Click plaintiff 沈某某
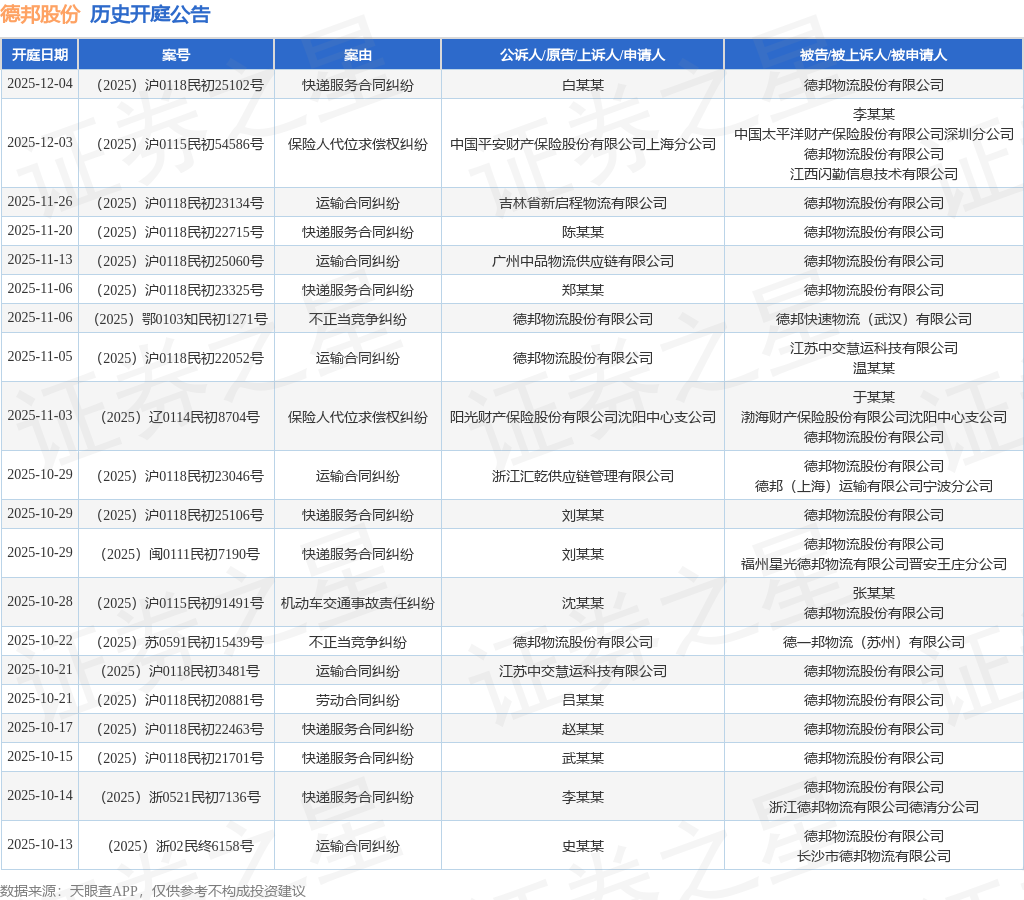The height and width of the screenshot is (900, 1024). click(583, 603)
